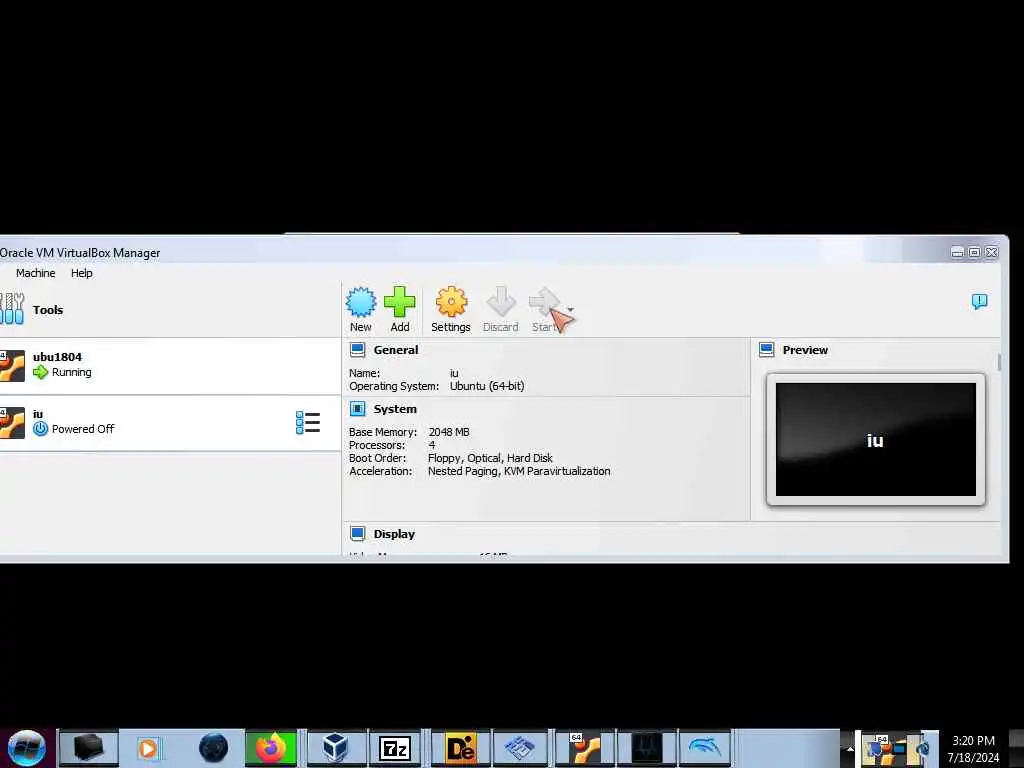Open the Help menu
The width and height of the screenshot is (1024, 768).
[x=82, y=273]
